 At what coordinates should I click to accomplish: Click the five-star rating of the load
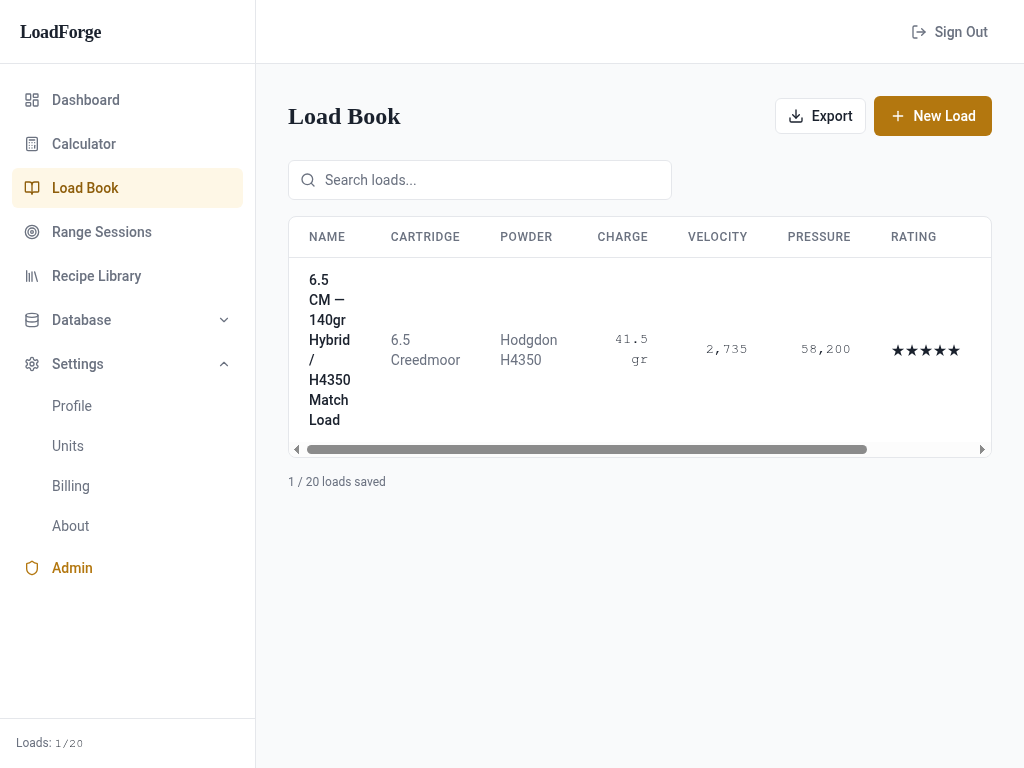point(926,351)
